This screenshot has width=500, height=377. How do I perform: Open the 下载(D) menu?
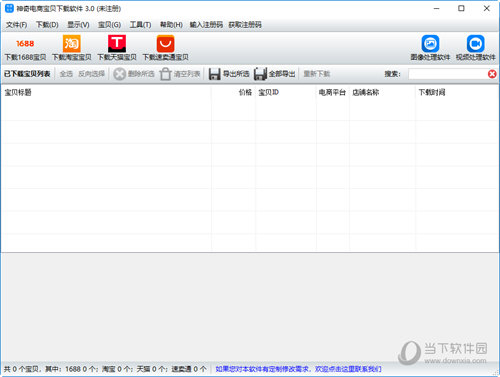47,25
